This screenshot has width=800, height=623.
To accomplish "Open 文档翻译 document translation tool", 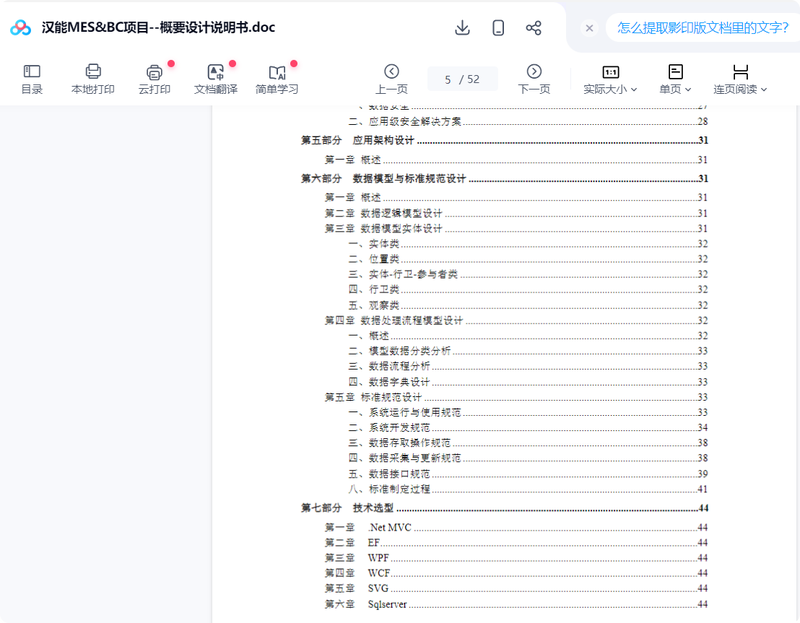I will pos(216,80).
